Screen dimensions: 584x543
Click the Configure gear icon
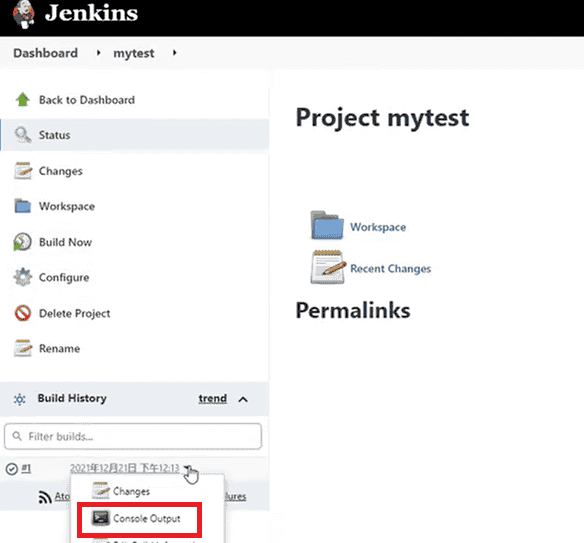tap(23, 277)
